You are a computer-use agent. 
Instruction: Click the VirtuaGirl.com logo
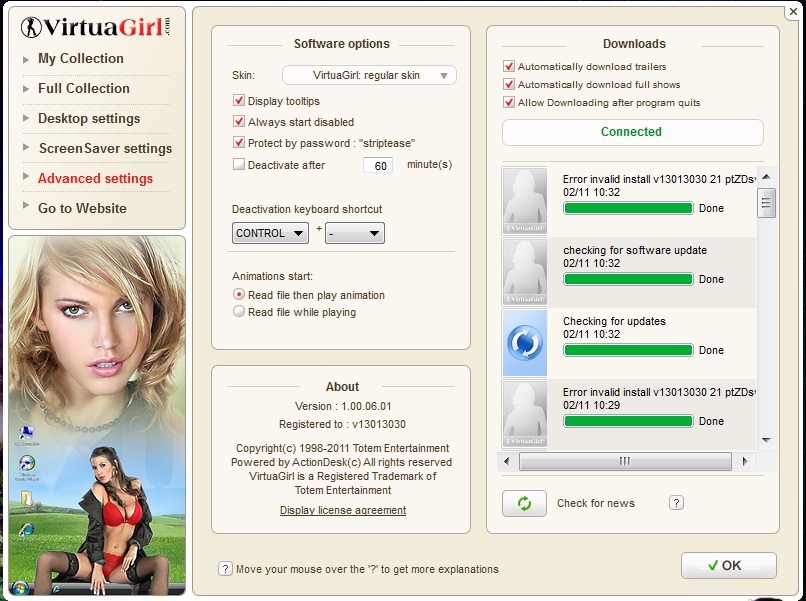click(x=96, y=27)
